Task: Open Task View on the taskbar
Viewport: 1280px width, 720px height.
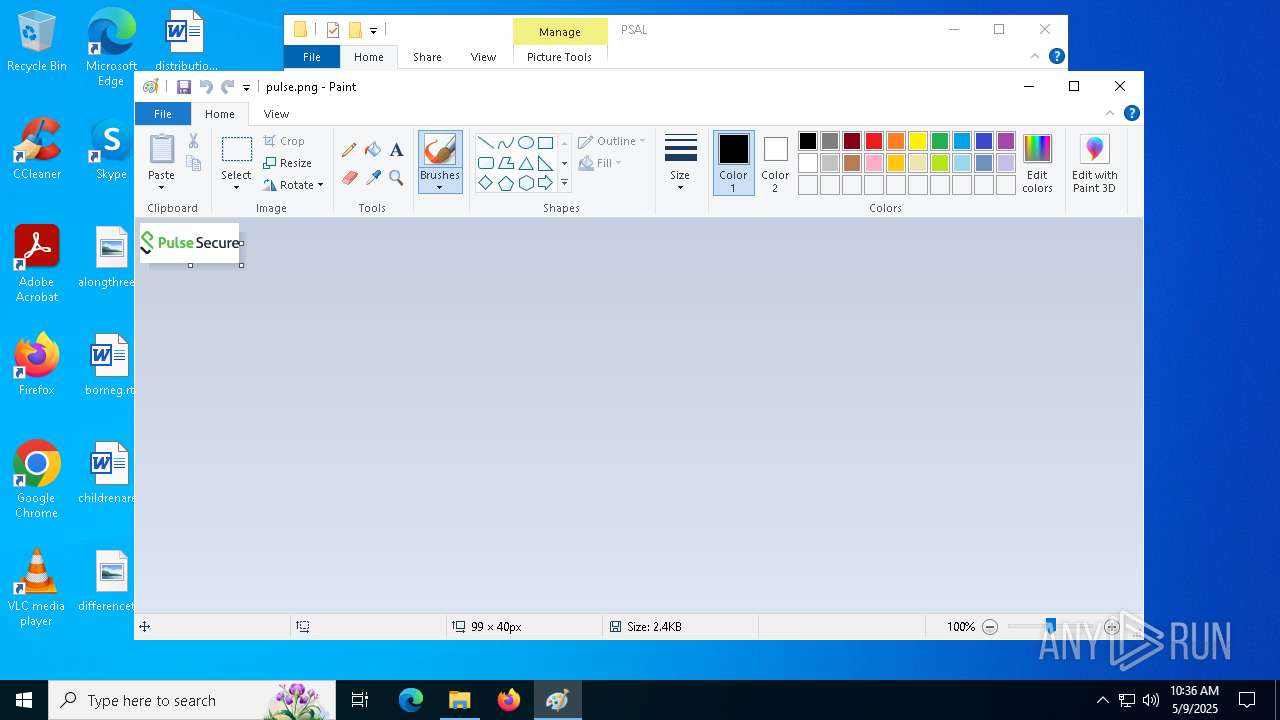Action: 360,700
